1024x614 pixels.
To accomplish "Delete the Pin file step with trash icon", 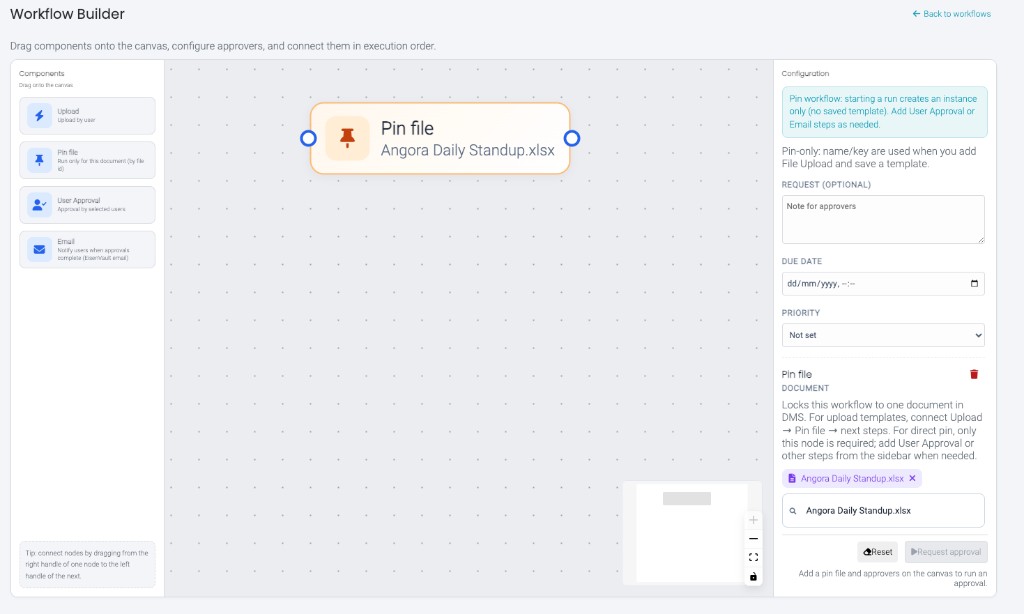I will [974, 374].
